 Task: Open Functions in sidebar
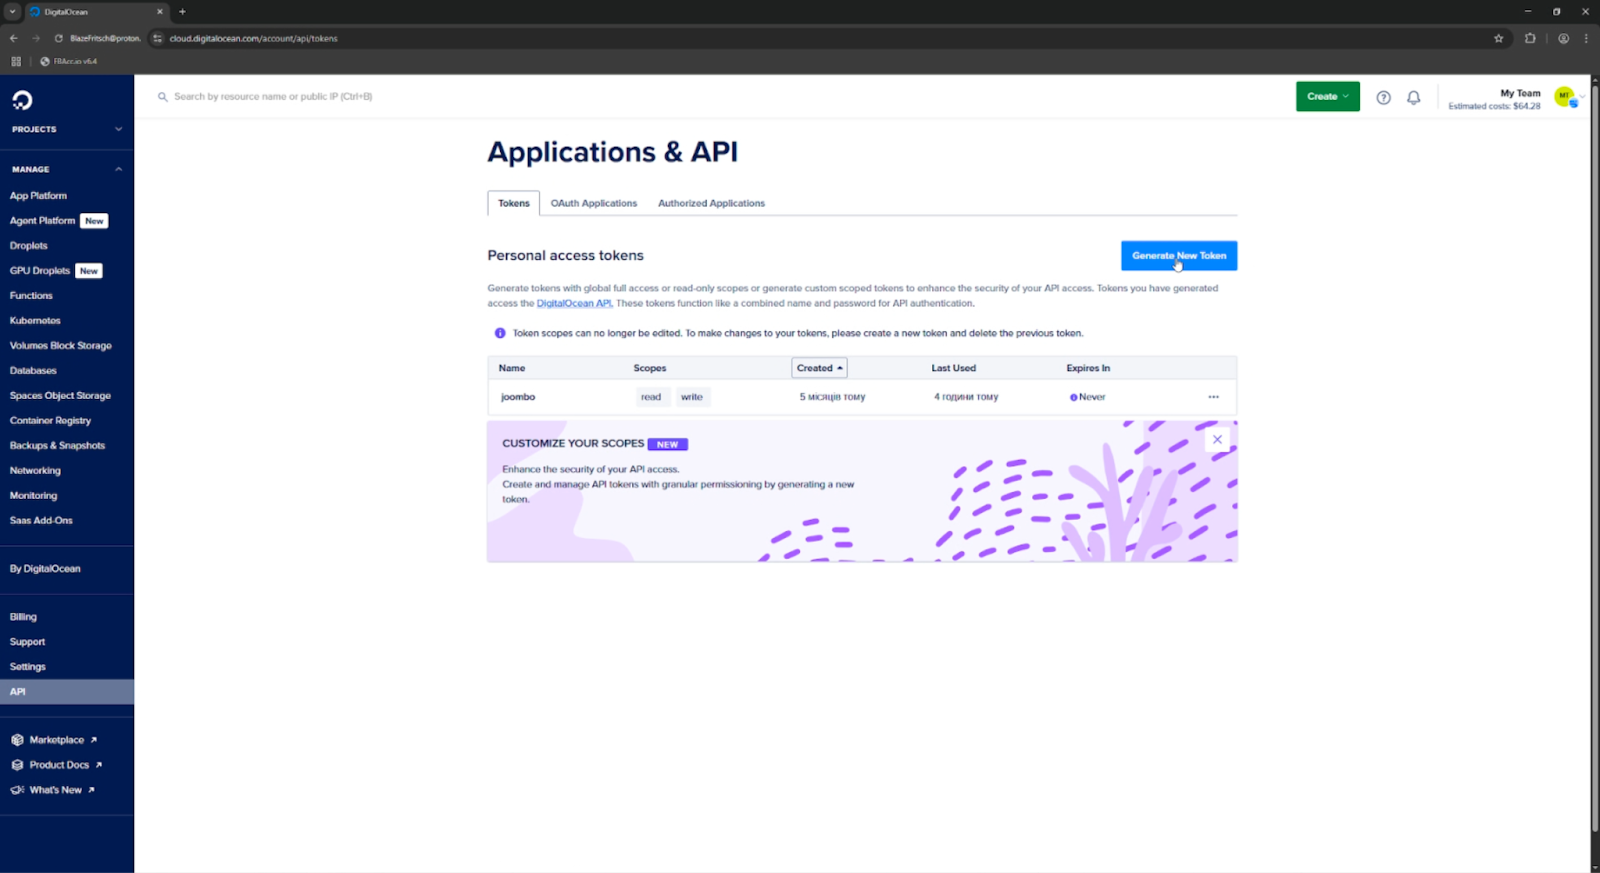(31, 296)
